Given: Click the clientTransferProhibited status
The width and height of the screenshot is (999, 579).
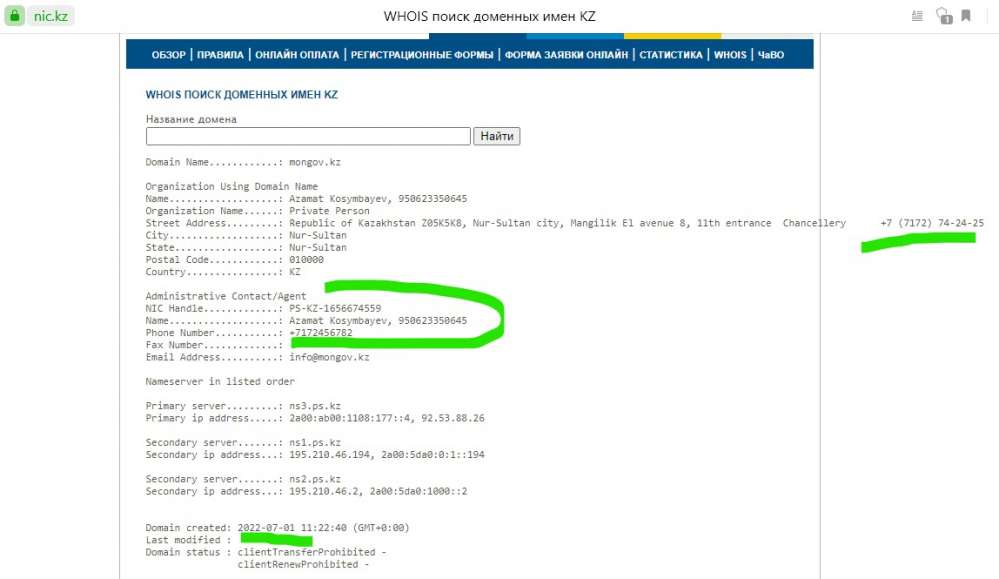Looking at the screenshot, I should (x=306, y=552).
